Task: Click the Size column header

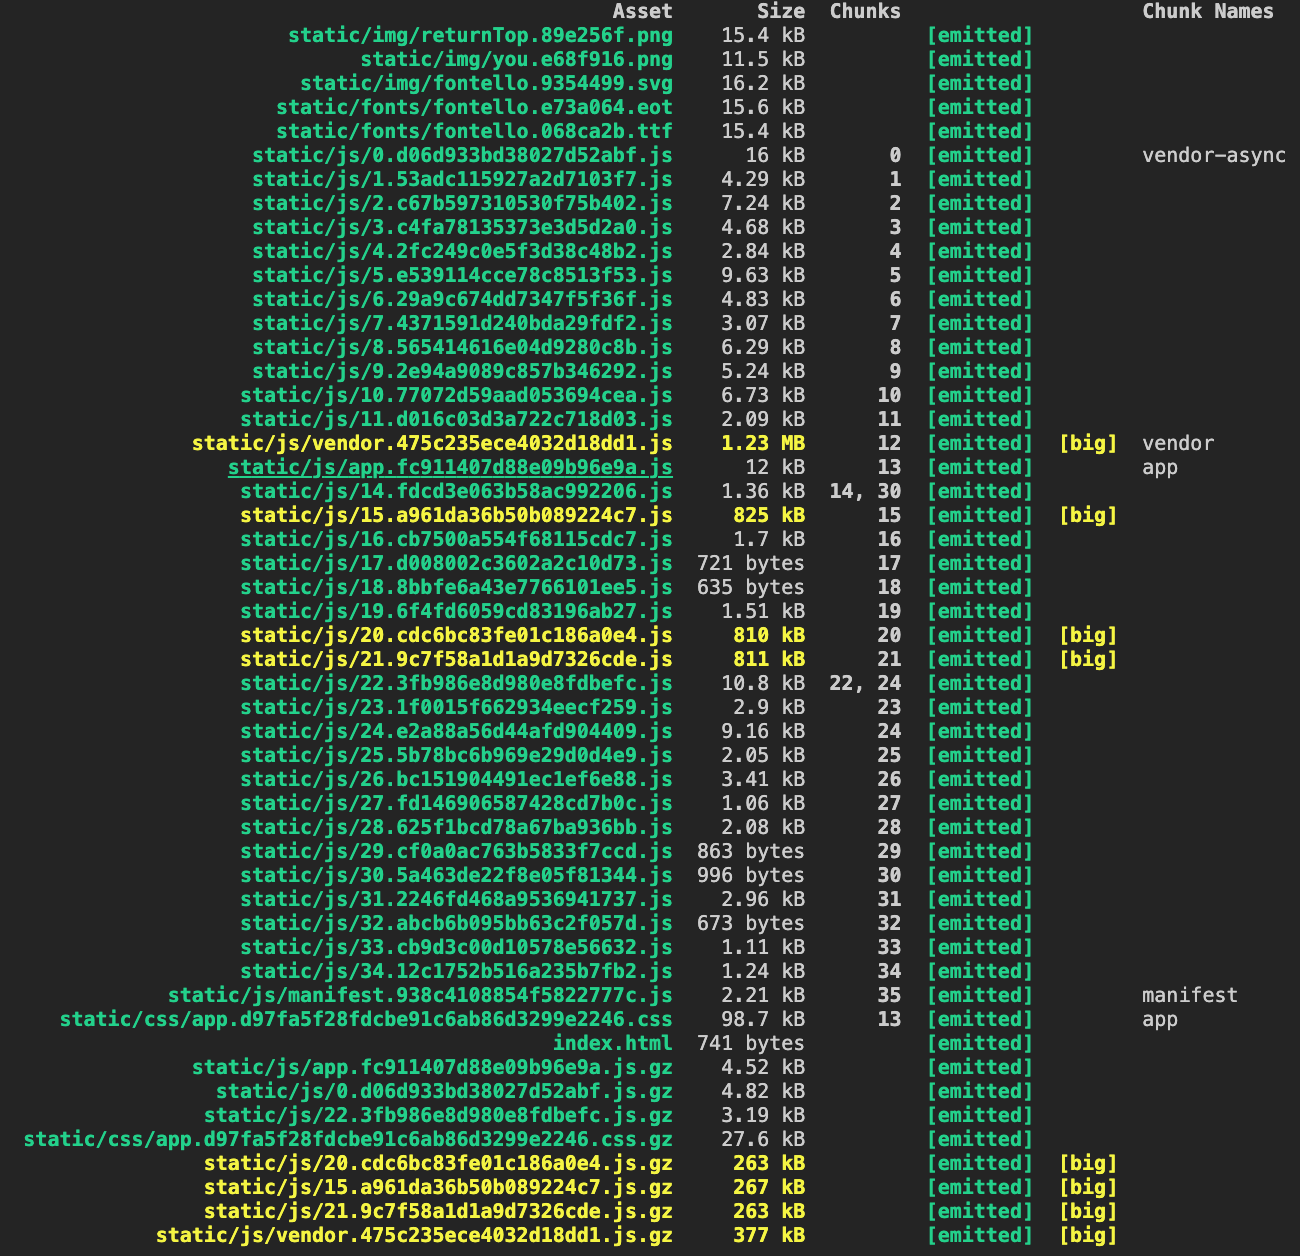Action: coord(780,12)
